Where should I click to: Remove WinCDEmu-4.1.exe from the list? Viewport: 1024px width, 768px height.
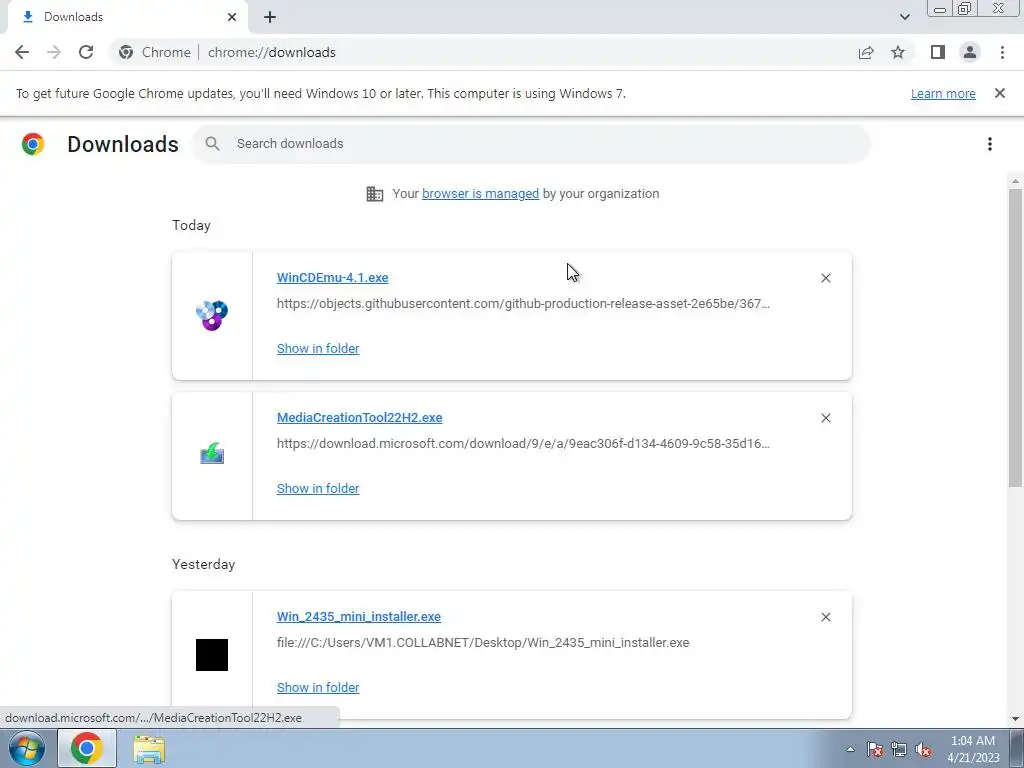[825, 278]
